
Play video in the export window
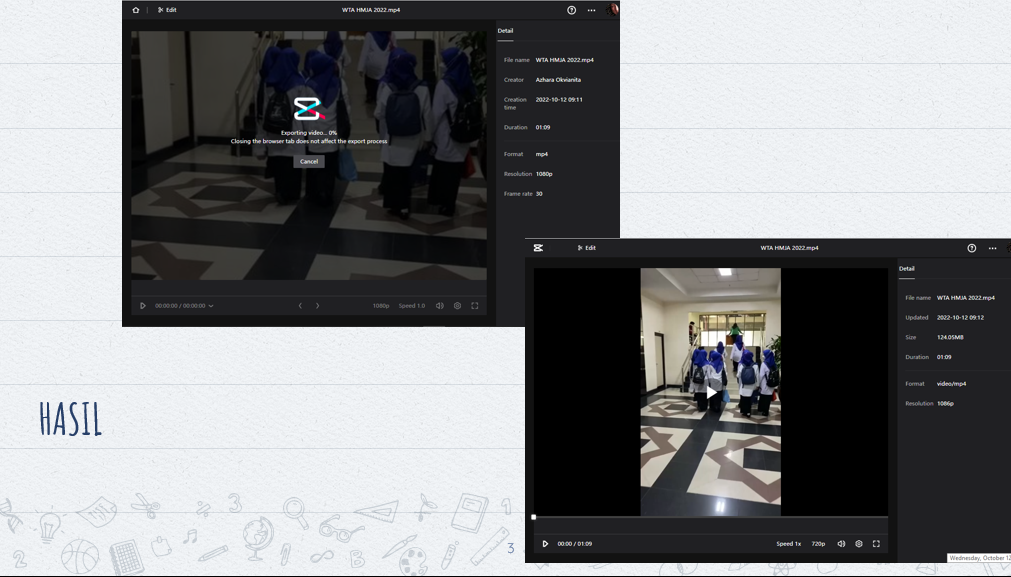pos(142,306)
